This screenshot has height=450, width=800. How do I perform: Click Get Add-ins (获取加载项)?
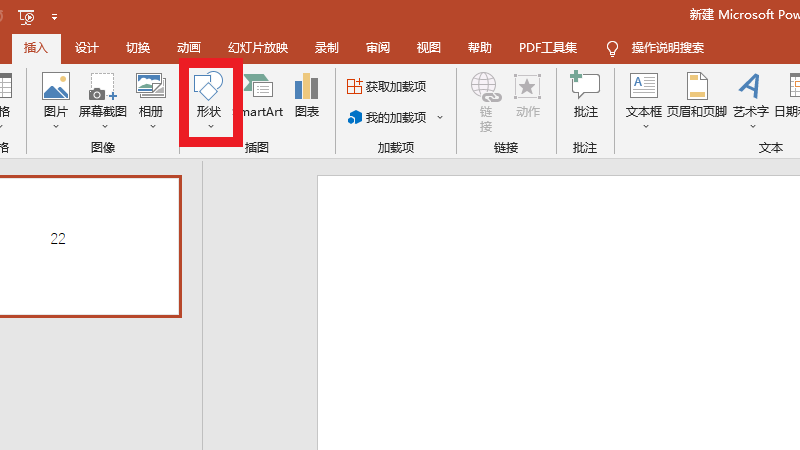tap(387, 87)
